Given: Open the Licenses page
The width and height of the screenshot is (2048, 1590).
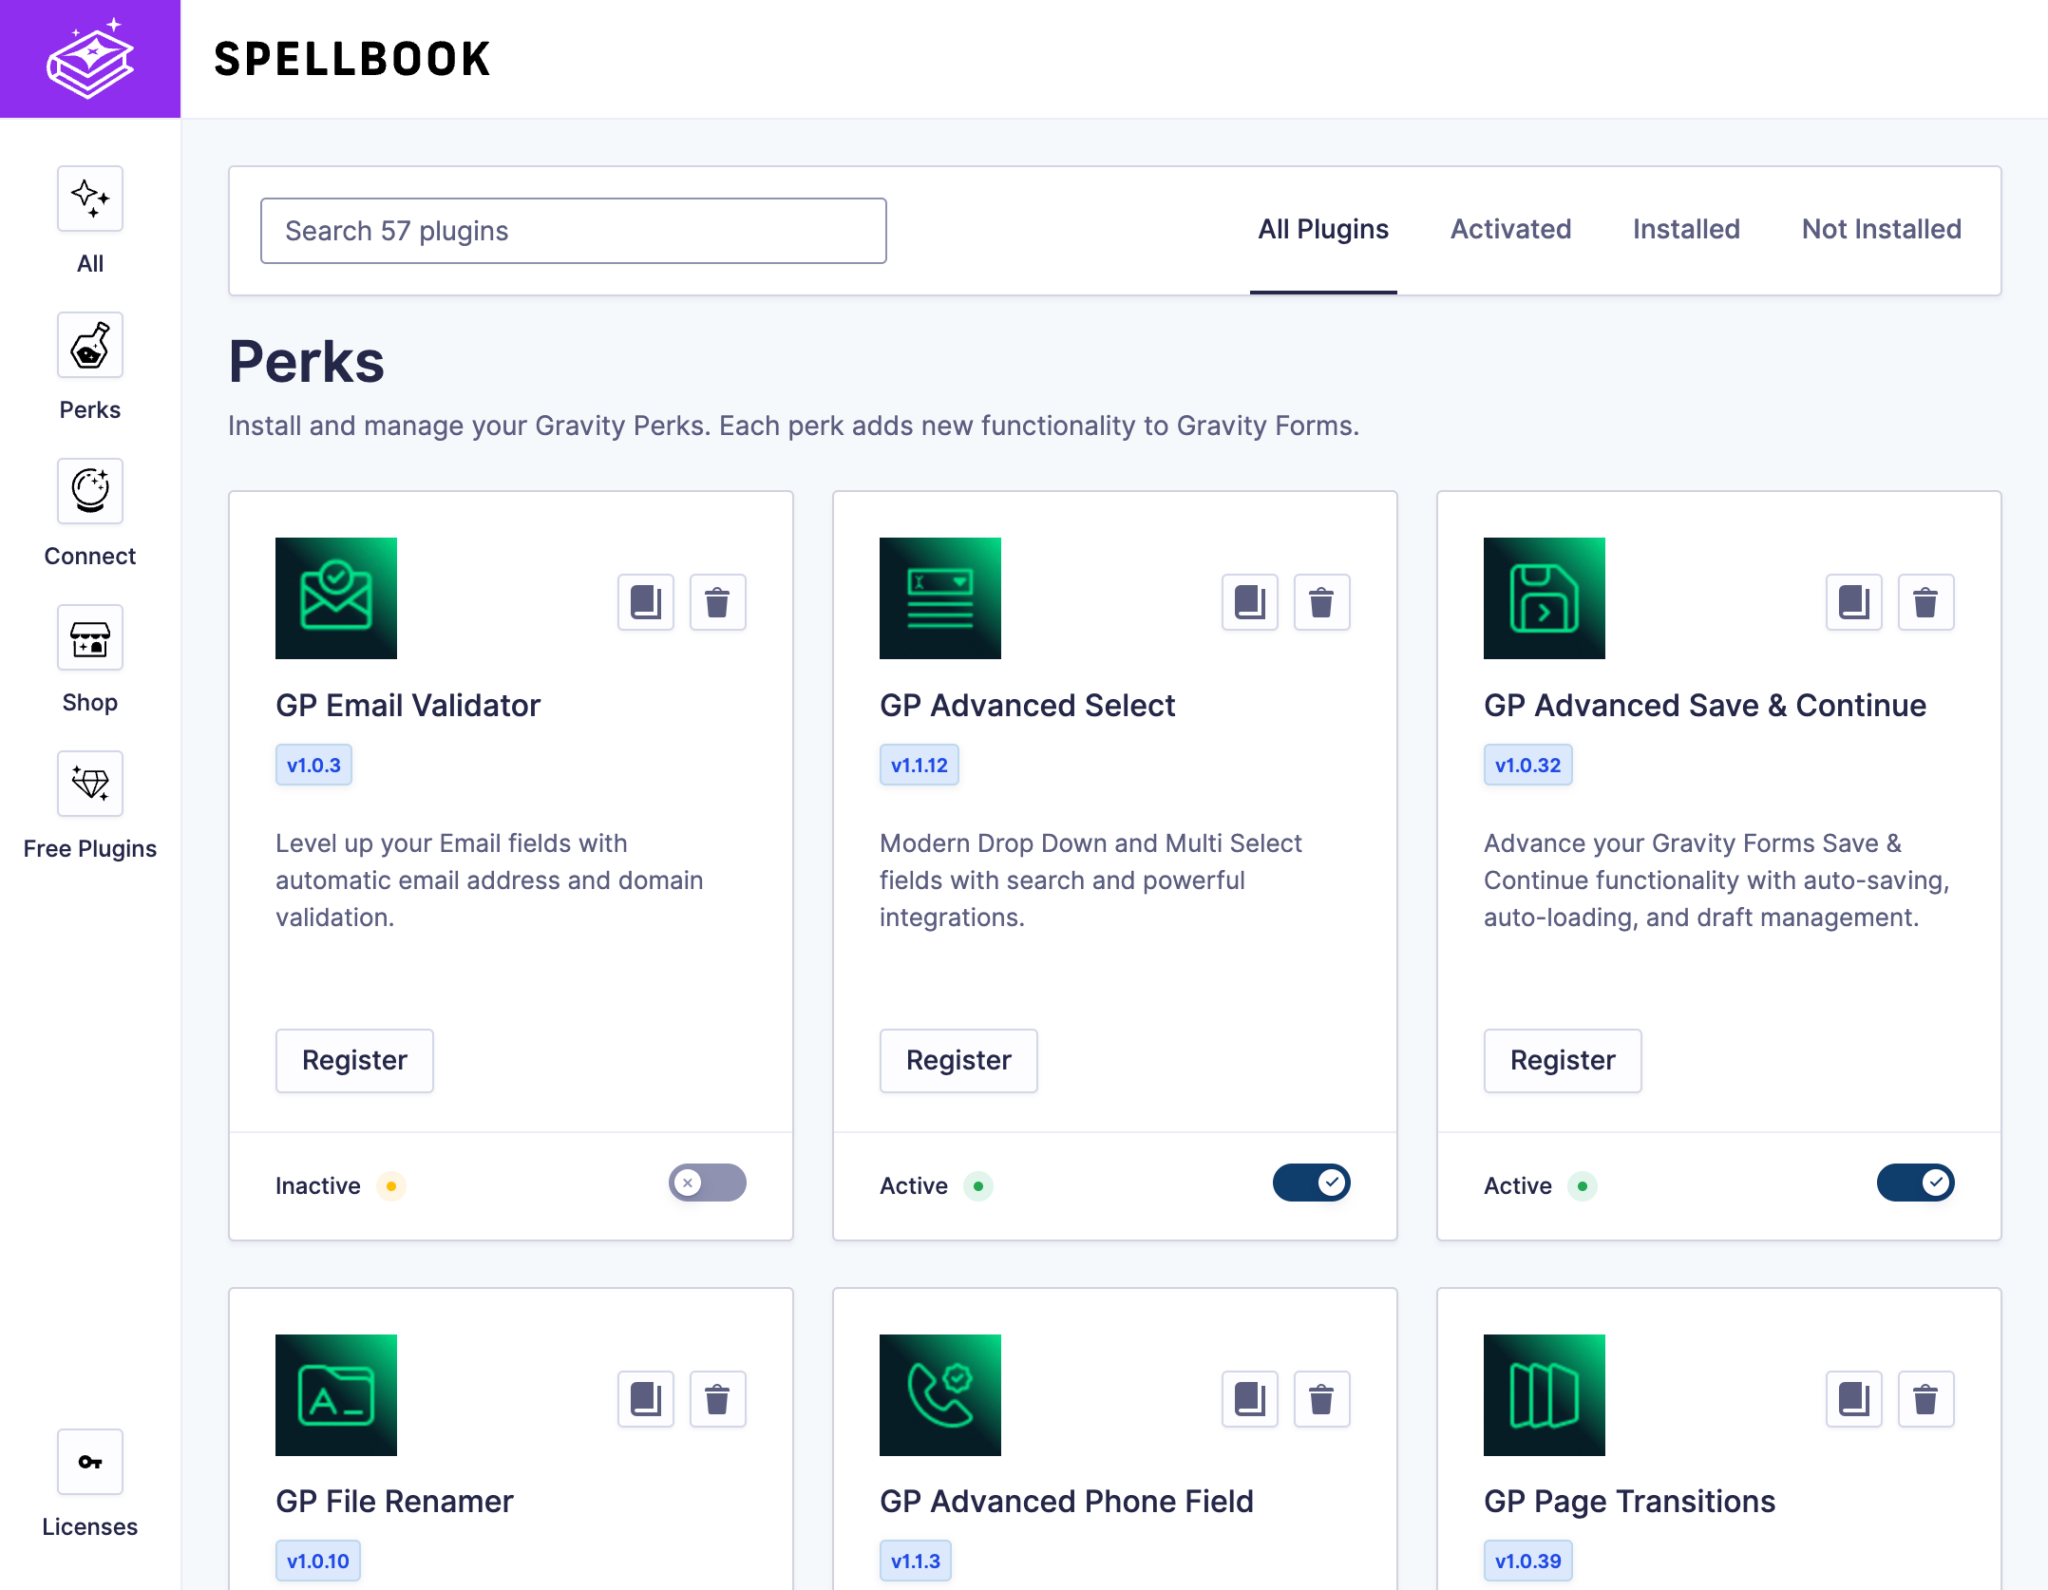Looking at the screenshot, I should (89, 1462).
